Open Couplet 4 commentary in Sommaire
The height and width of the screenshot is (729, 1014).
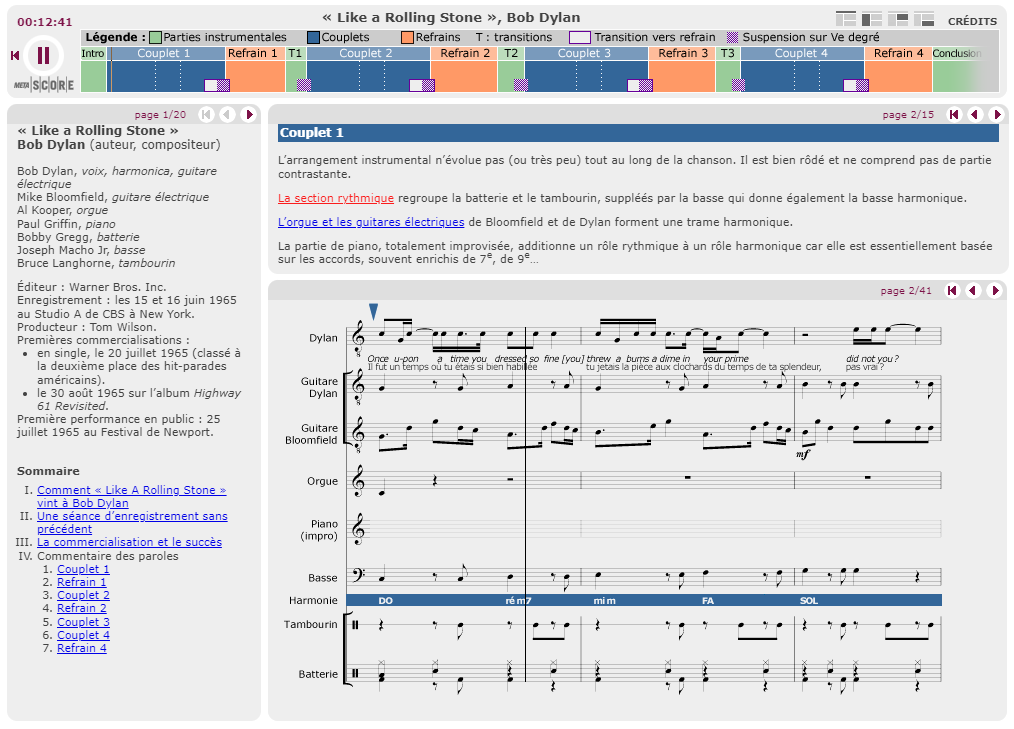point(83,635)
